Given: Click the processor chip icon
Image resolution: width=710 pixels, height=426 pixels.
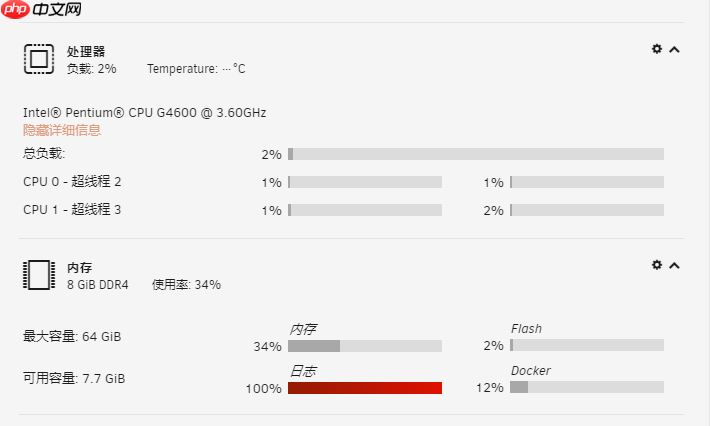Looking at the screenshot, I should (x=39, y=60).
